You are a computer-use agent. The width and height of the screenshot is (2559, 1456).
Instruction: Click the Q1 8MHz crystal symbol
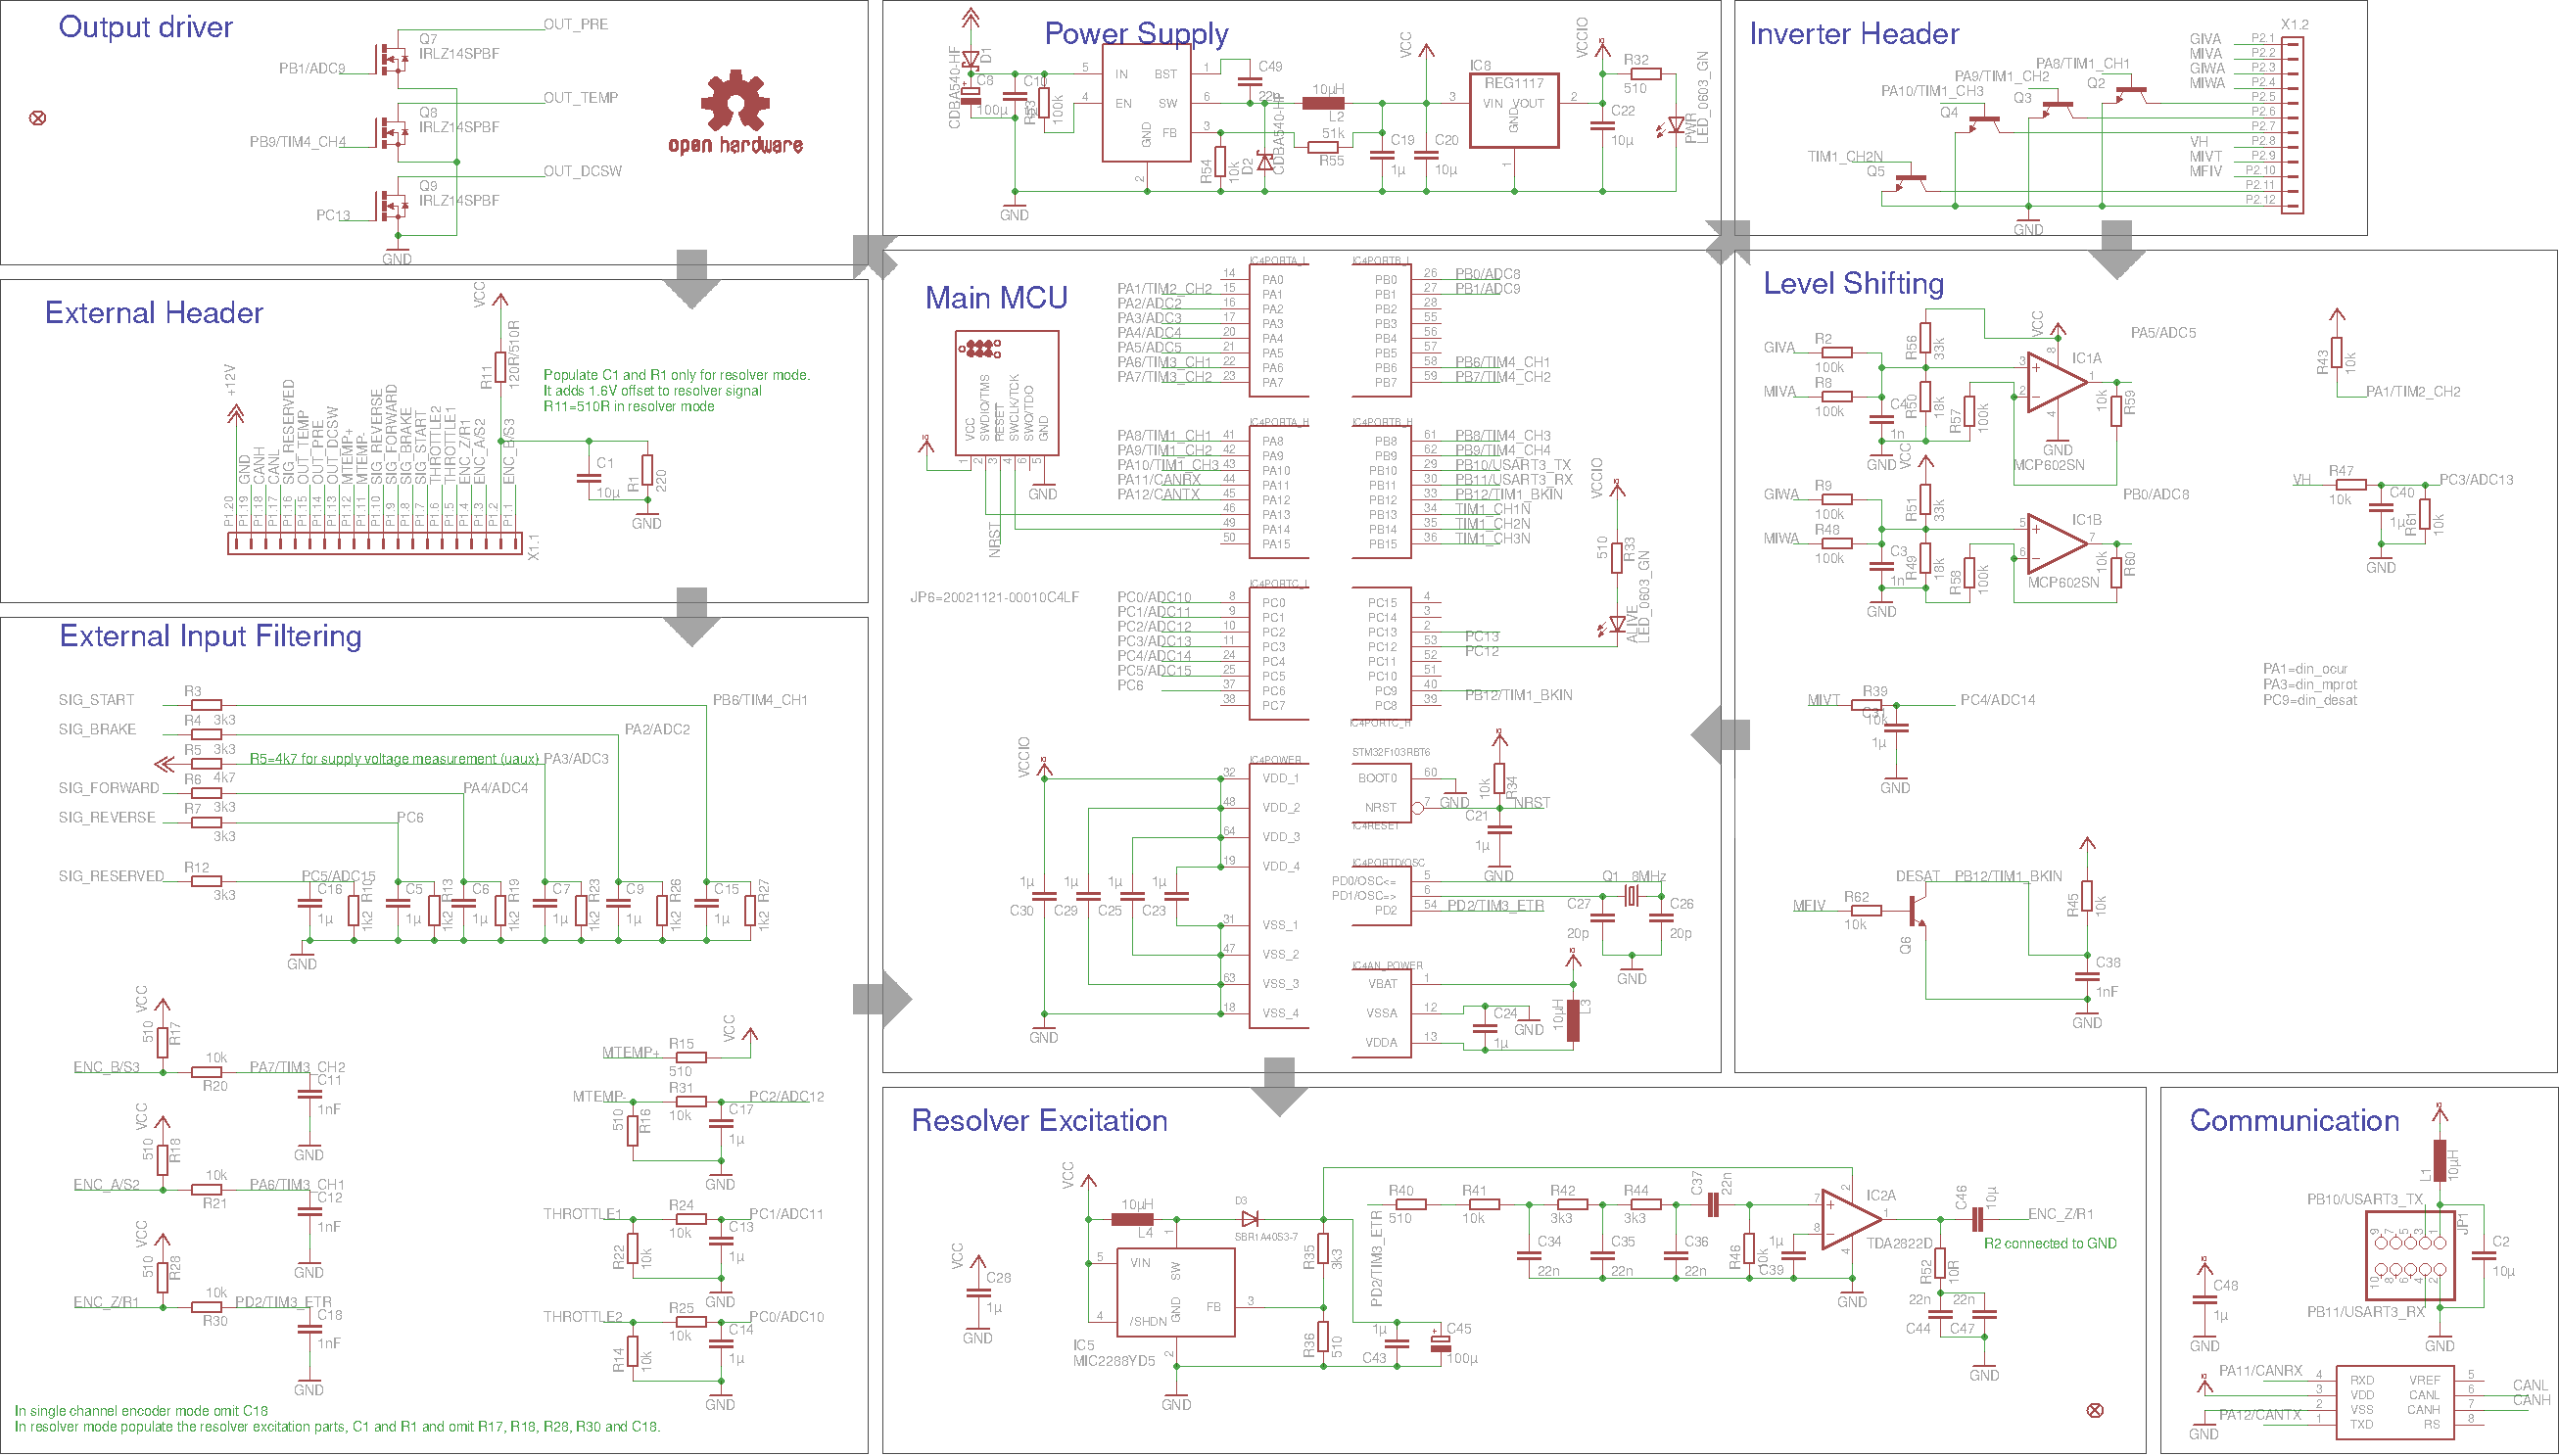[1631, 896]
